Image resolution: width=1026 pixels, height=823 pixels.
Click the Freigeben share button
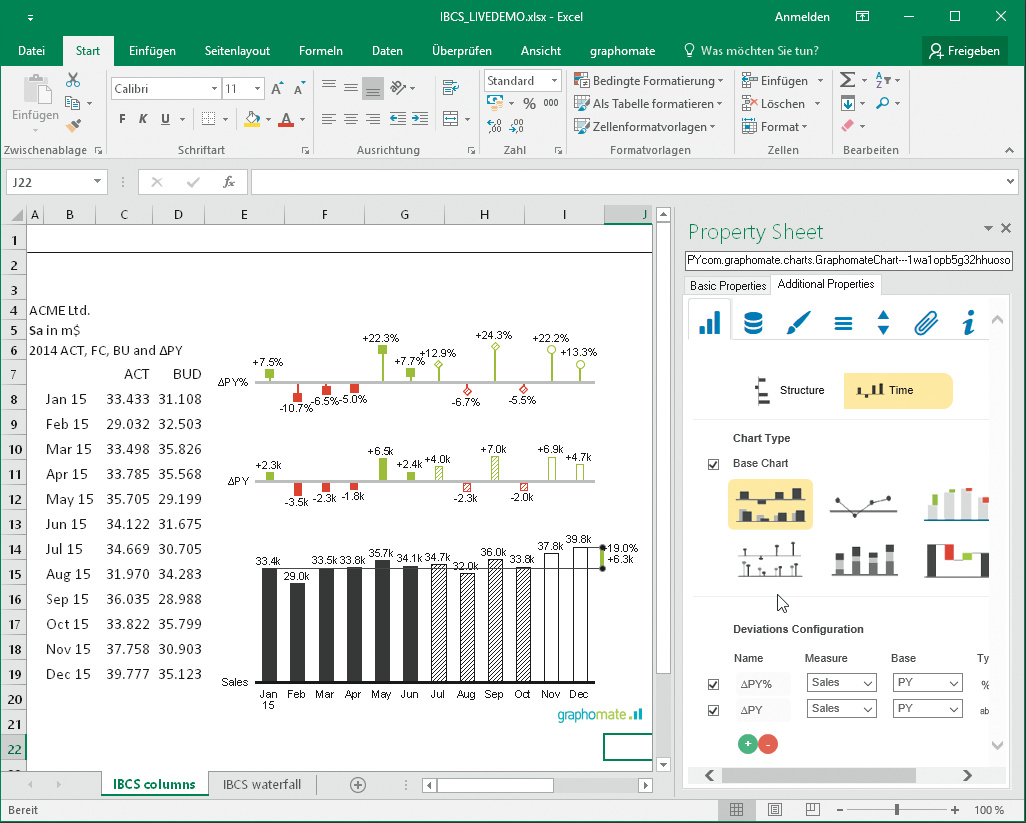pyautogui.click(x=963, y=51)
